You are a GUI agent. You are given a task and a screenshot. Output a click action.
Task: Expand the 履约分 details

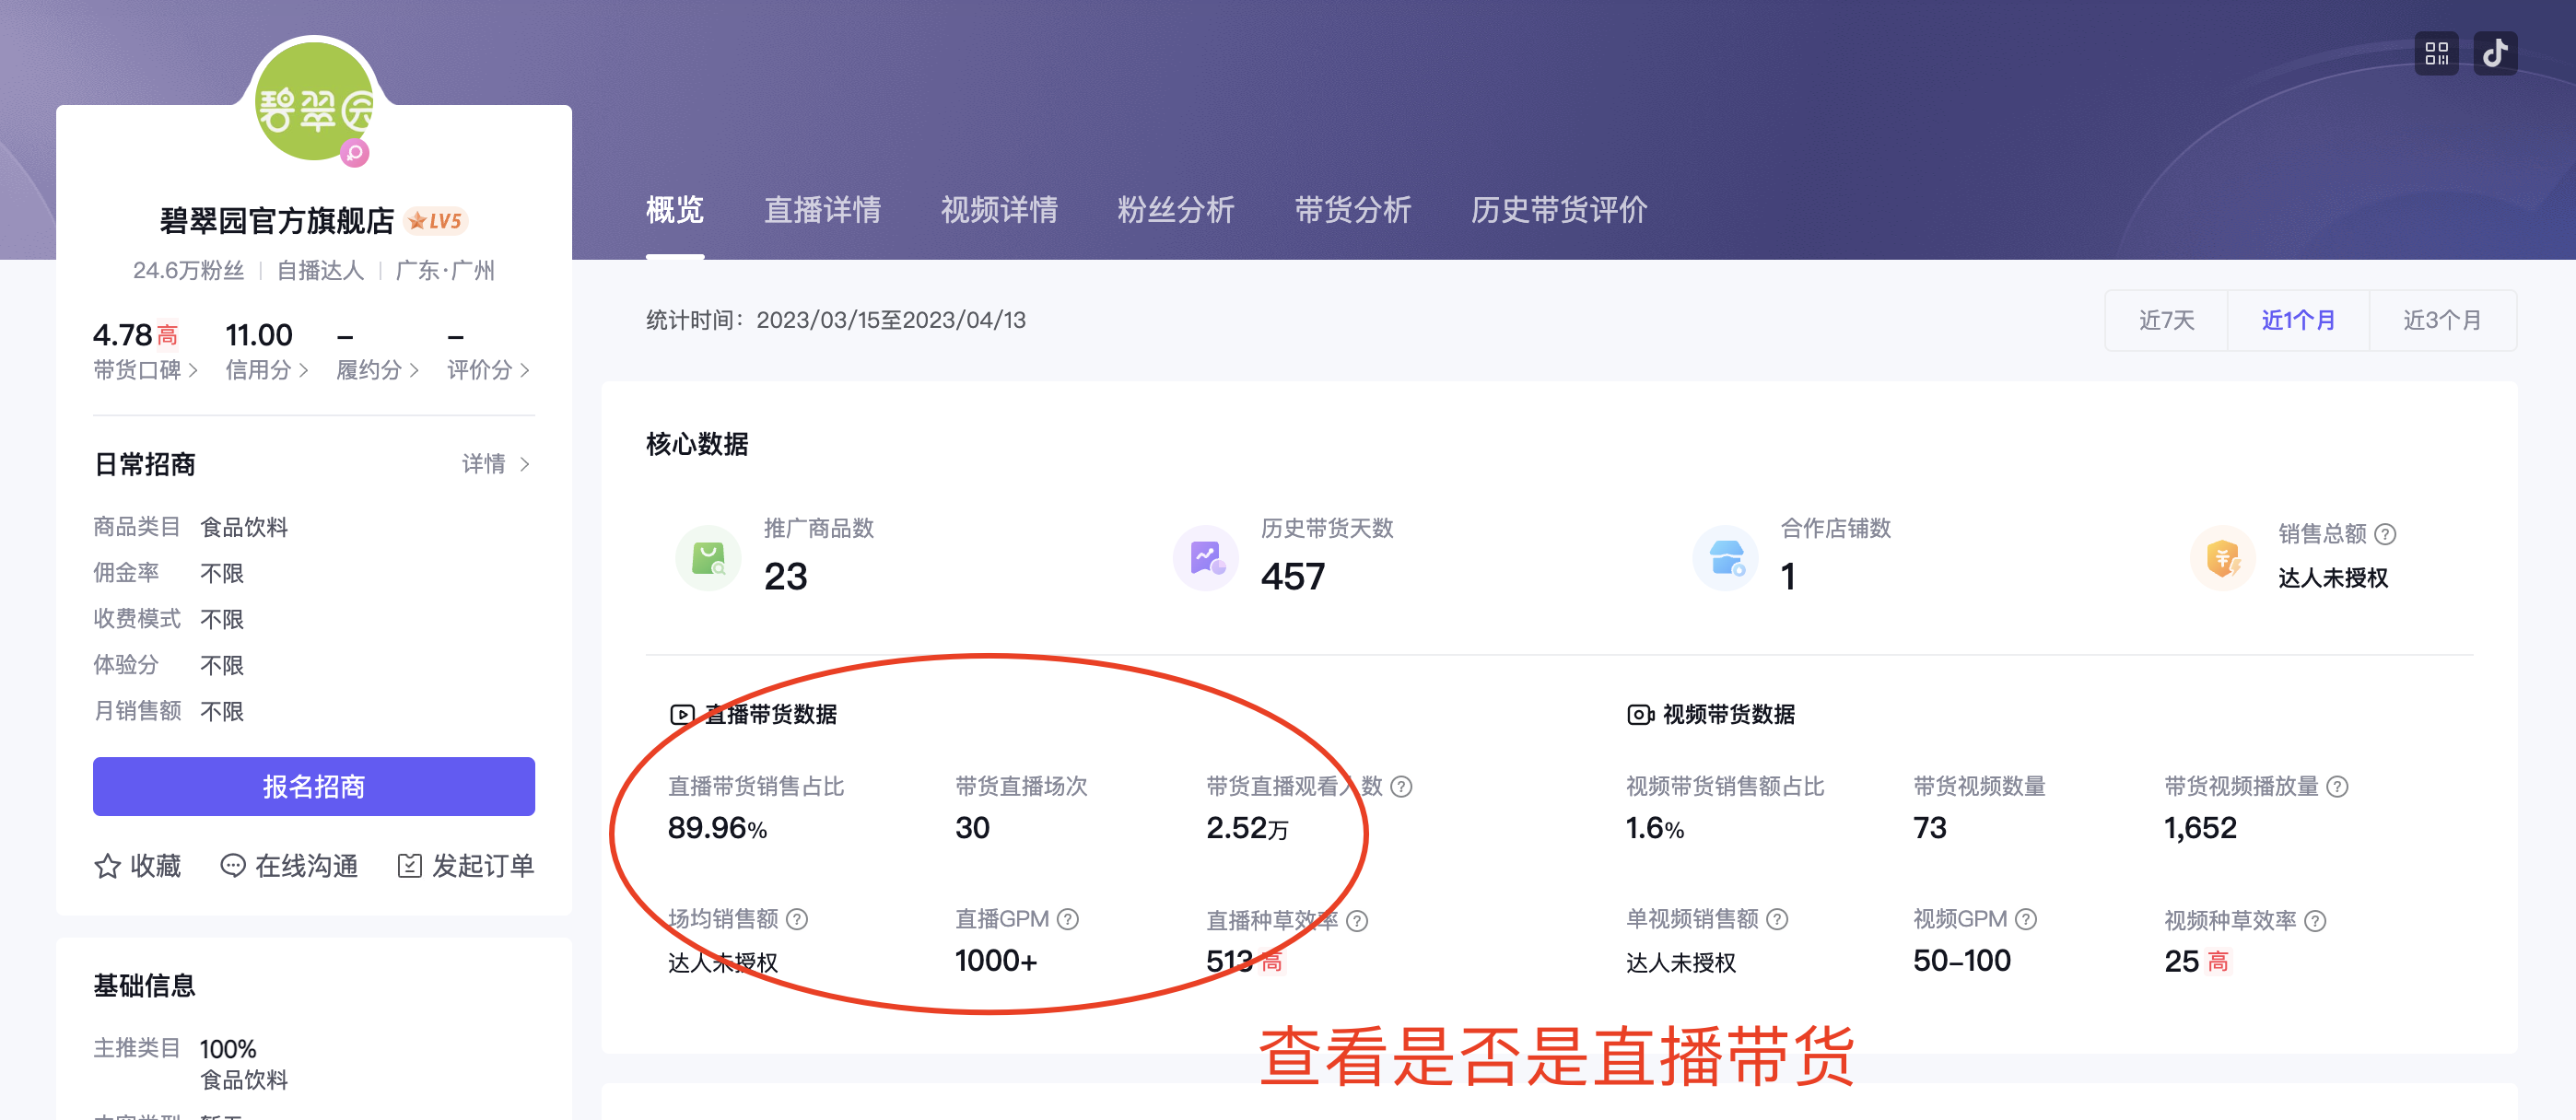pyautogui.click(x=377, y=370)
